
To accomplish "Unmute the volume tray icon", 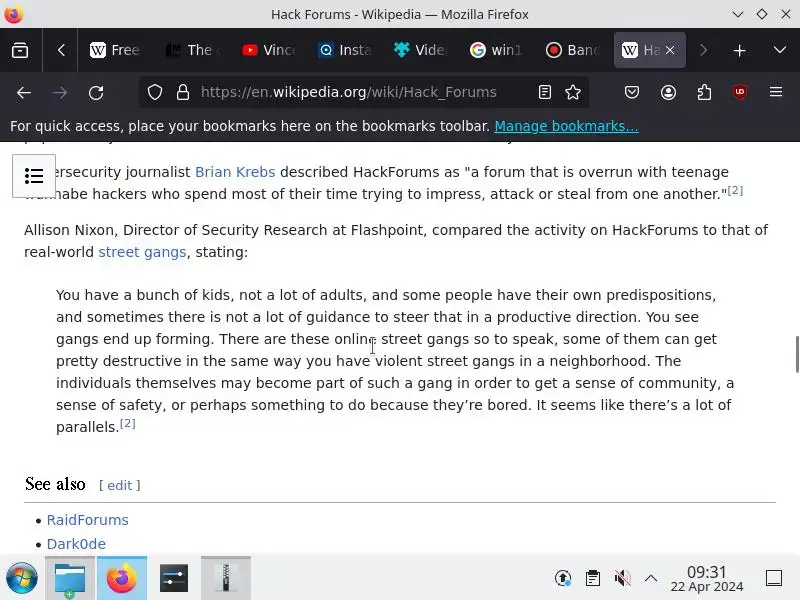I will 622,578.
